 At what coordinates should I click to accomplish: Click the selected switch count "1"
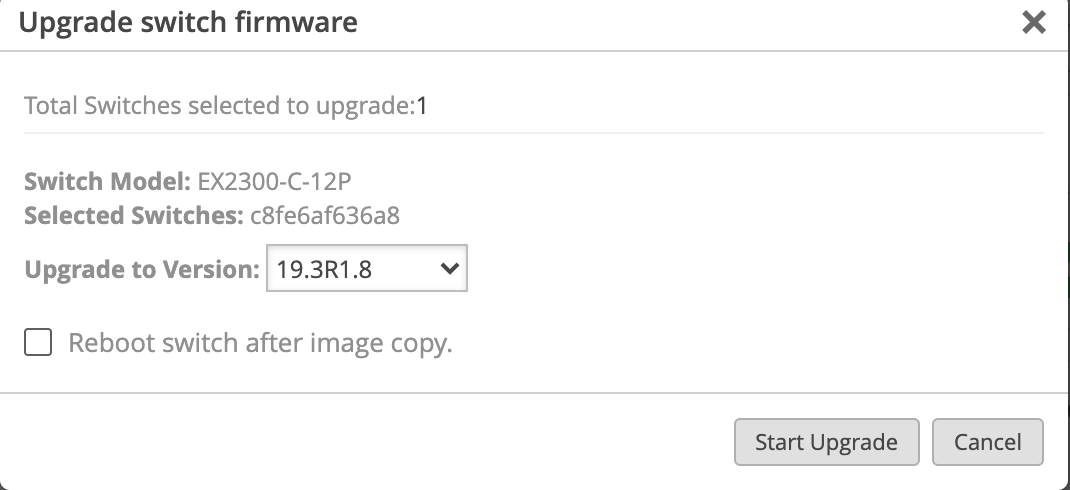coord(422,106)
